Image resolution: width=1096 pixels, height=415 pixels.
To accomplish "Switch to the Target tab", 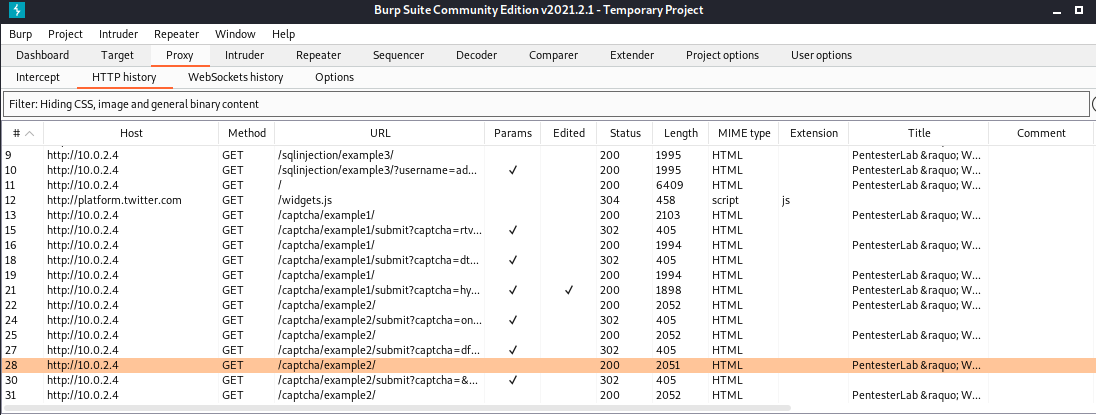I will pos(117,55).
